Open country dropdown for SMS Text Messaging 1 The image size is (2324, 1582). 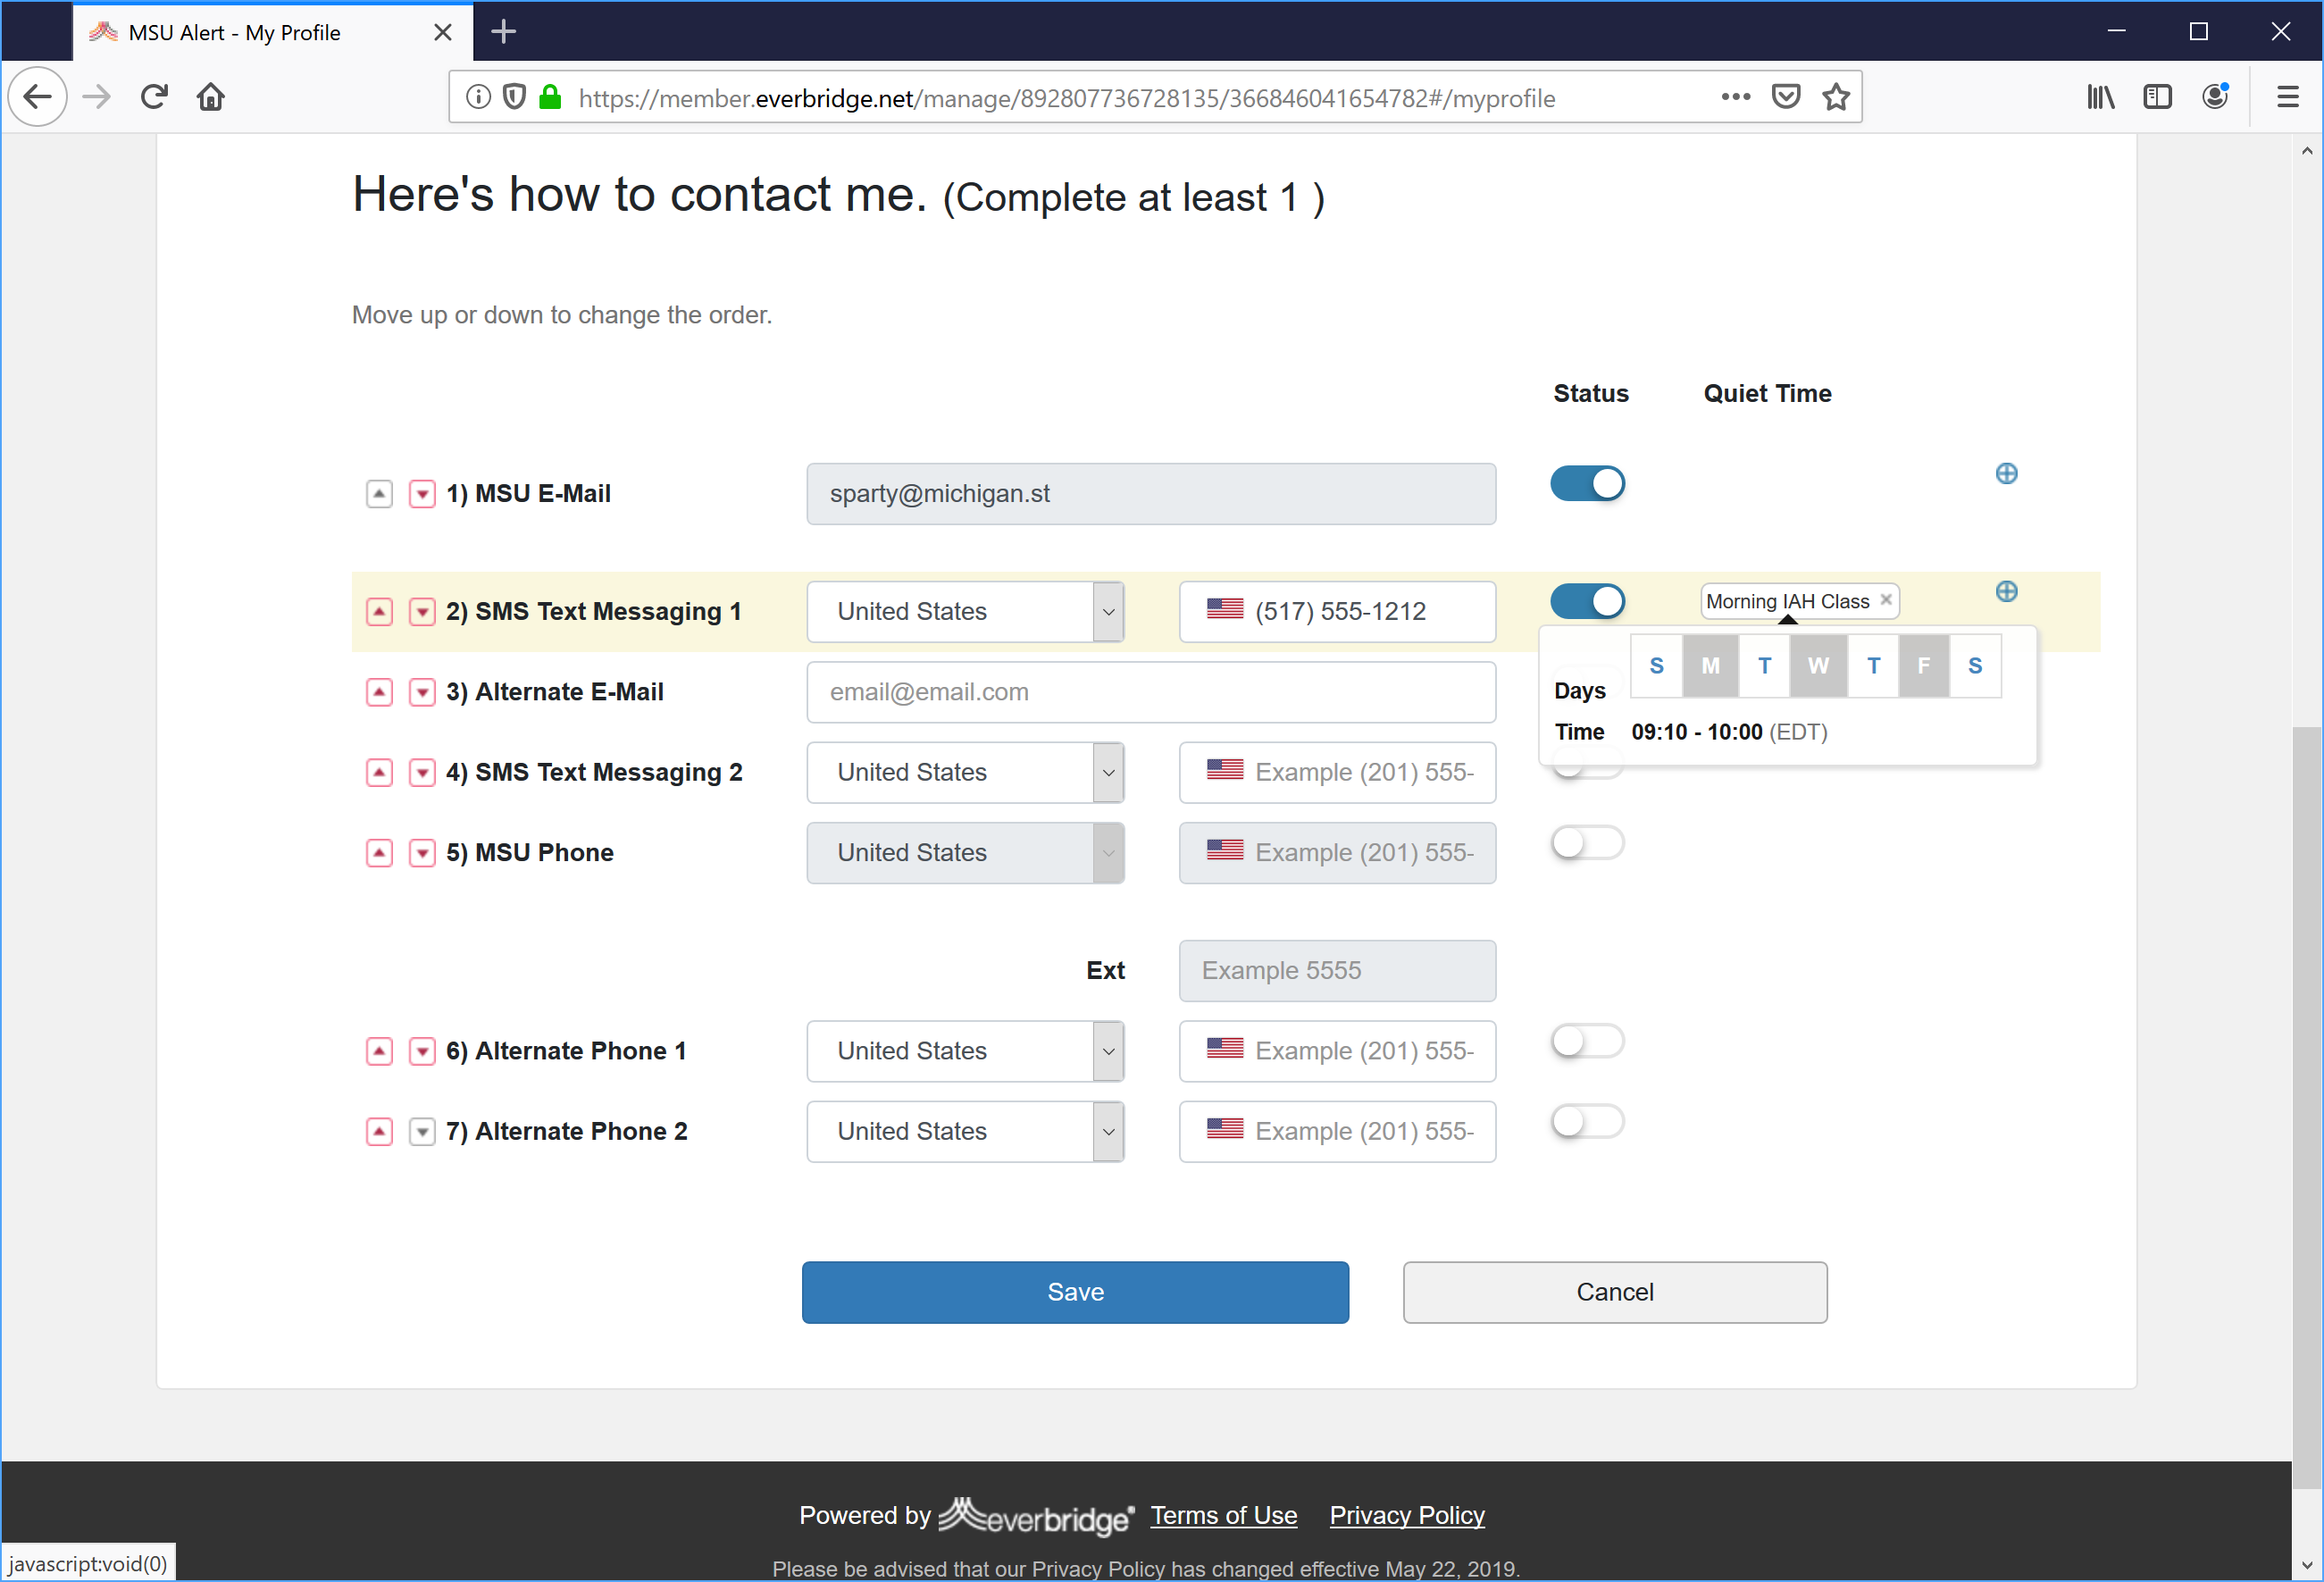966,612
